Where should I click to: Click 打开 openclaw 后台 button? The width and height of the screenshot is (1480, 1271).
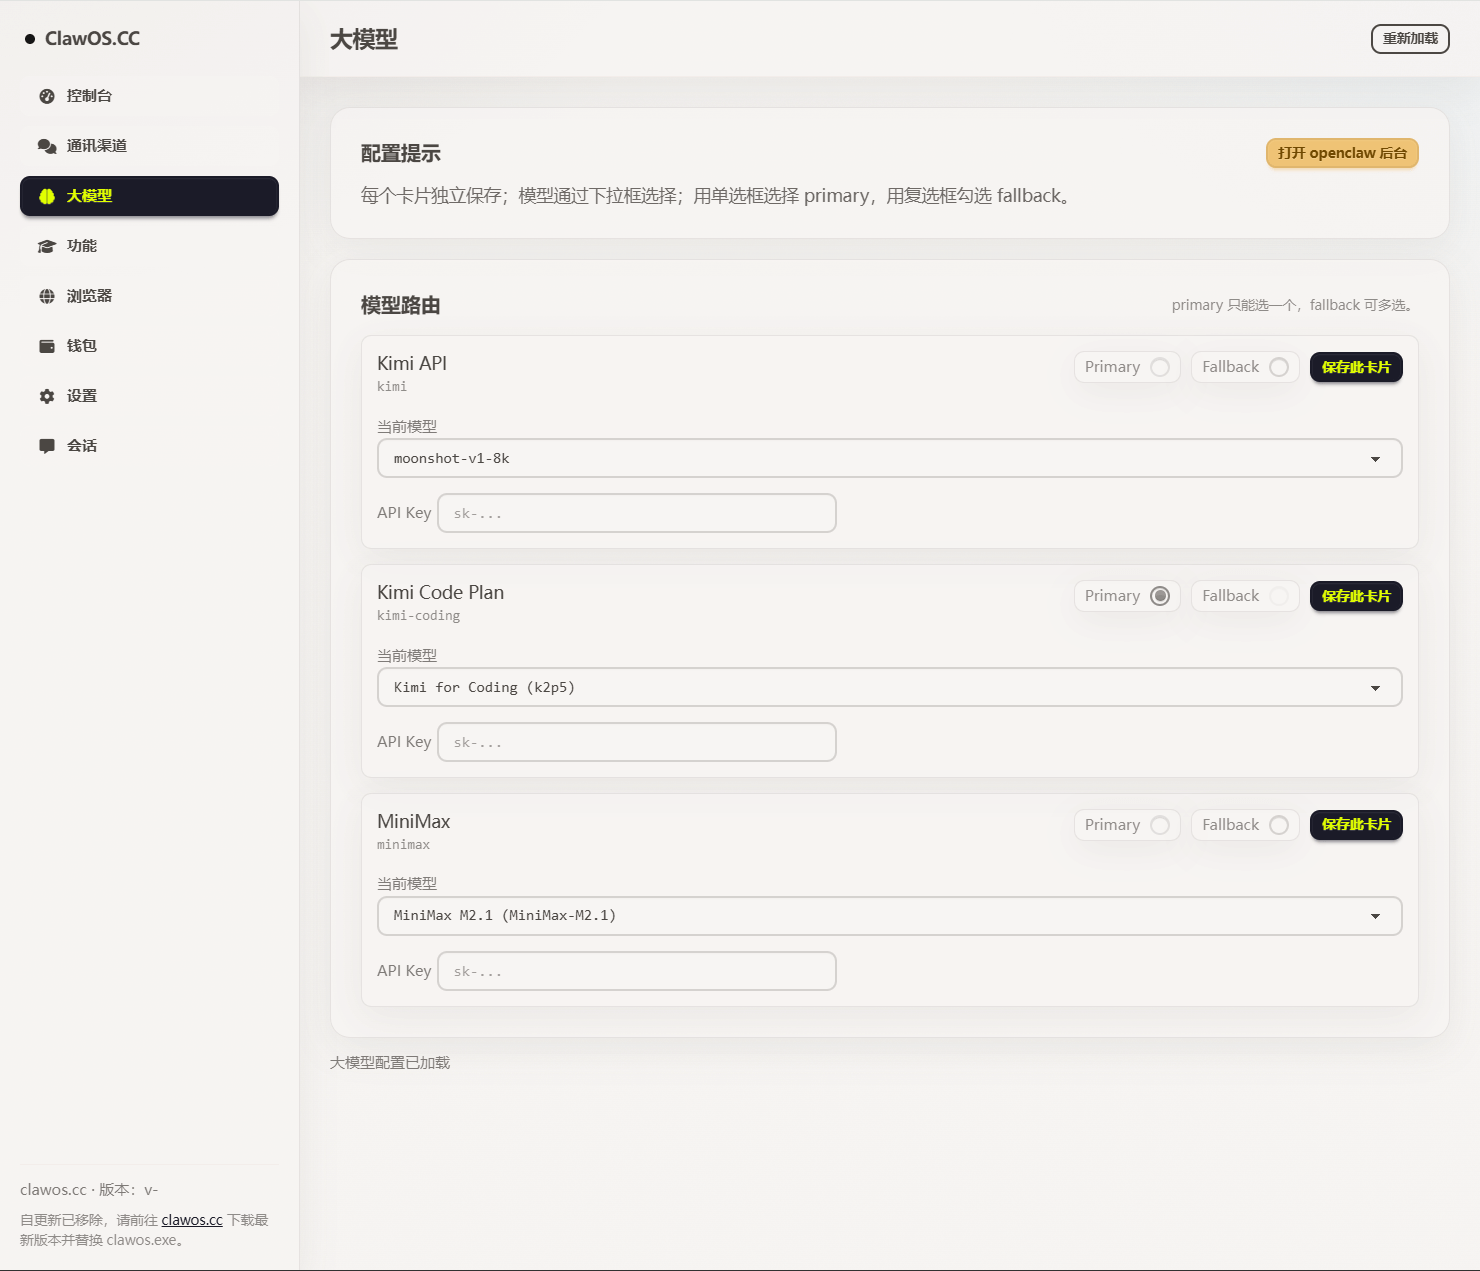(x=1341, y=153)
